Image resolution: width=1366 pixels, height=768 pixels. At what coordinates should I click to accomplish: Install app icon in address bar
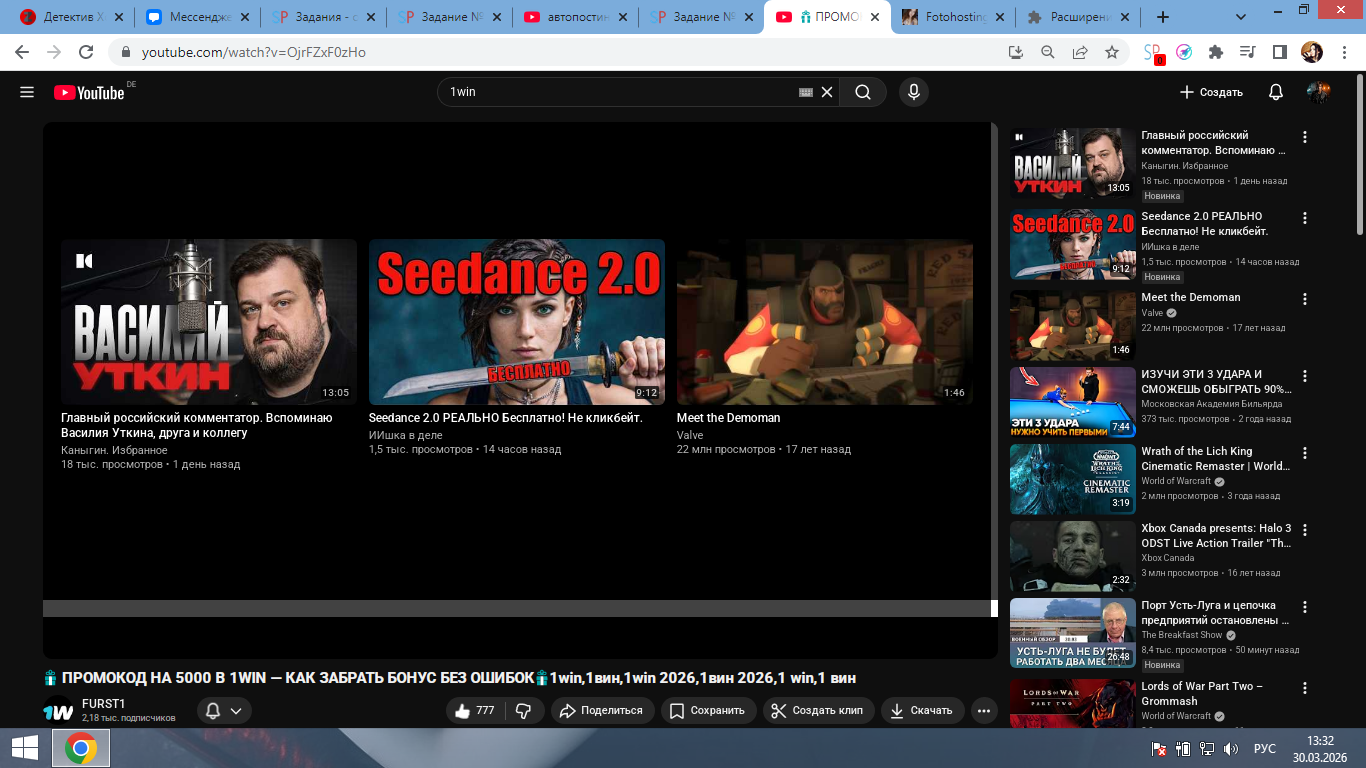pyautogui.click(x=1016, y=52)
